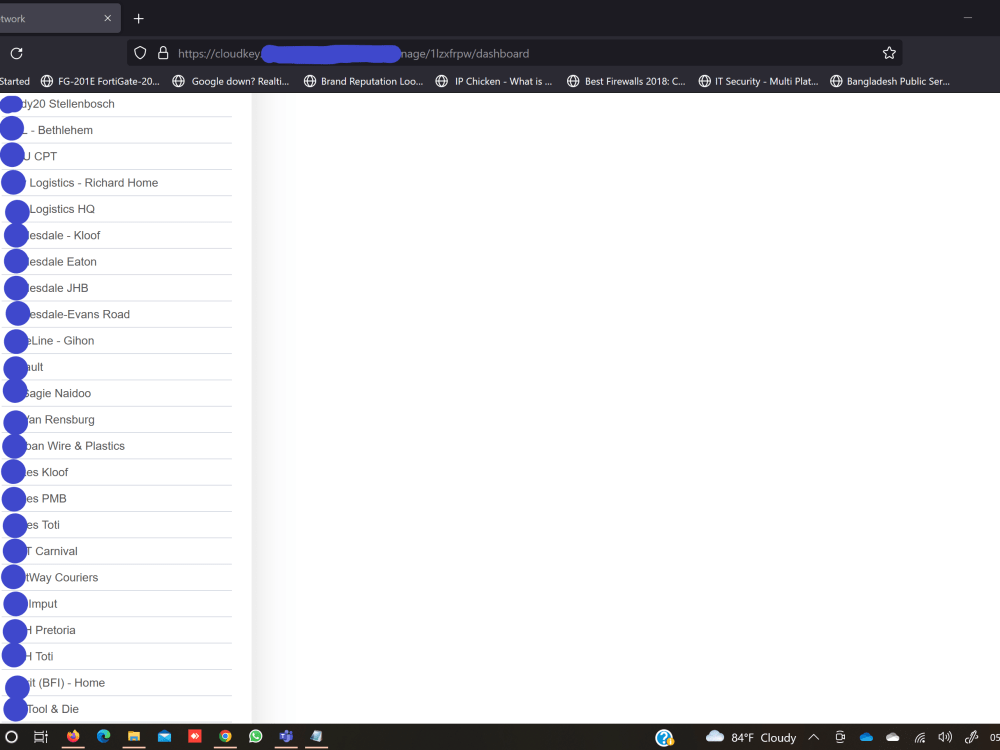1000x750 pixels.
Task: Click the Meet Now tray icon
Action: 840,737
